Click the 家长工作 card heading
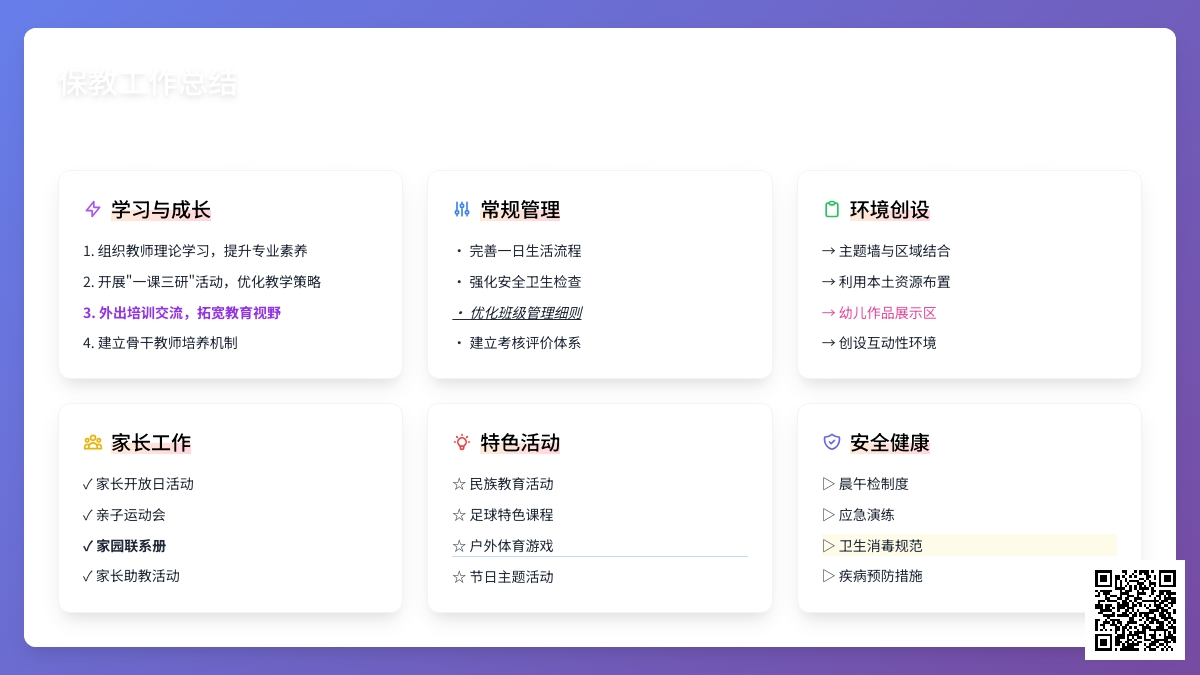1200x675 pixels. (151, 443)
